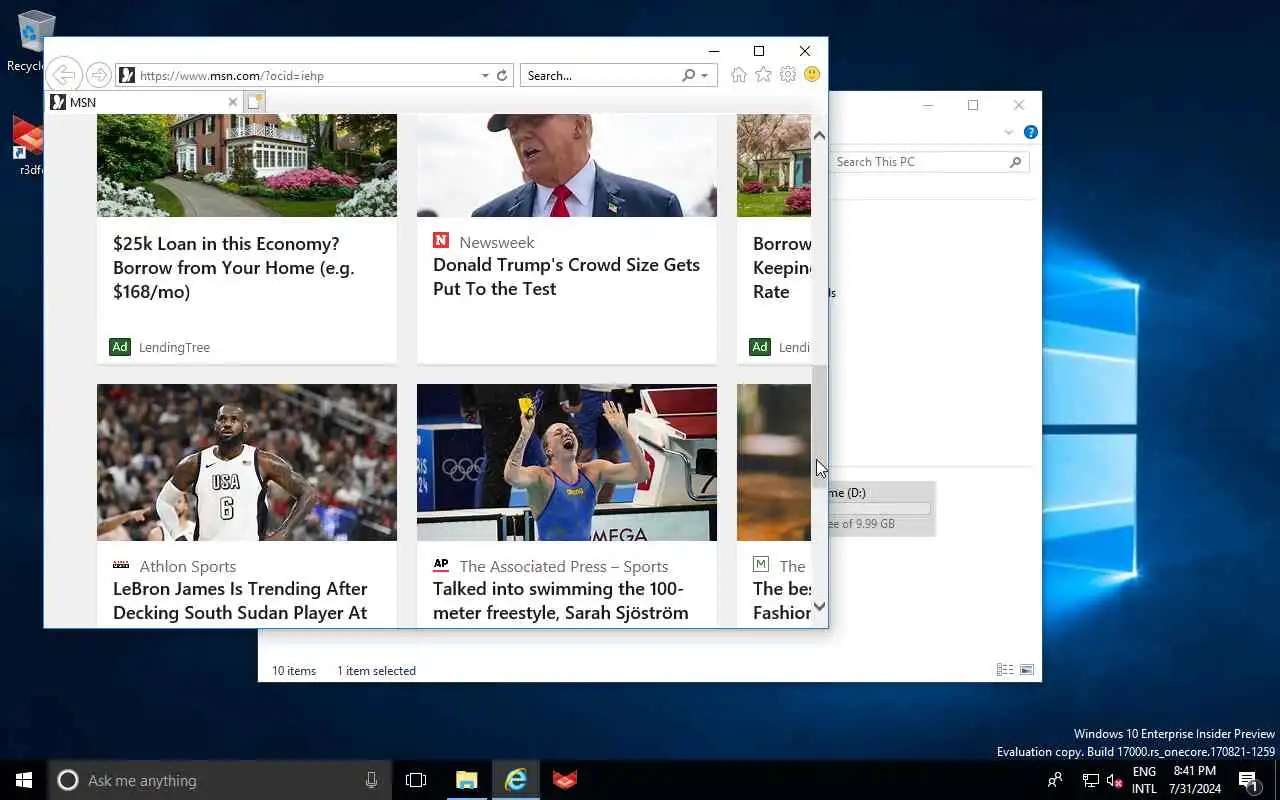This screenshot has width=1280, height=800.
Task: Click Internet Explorer taskbar icon
Action: coord(516,780)
